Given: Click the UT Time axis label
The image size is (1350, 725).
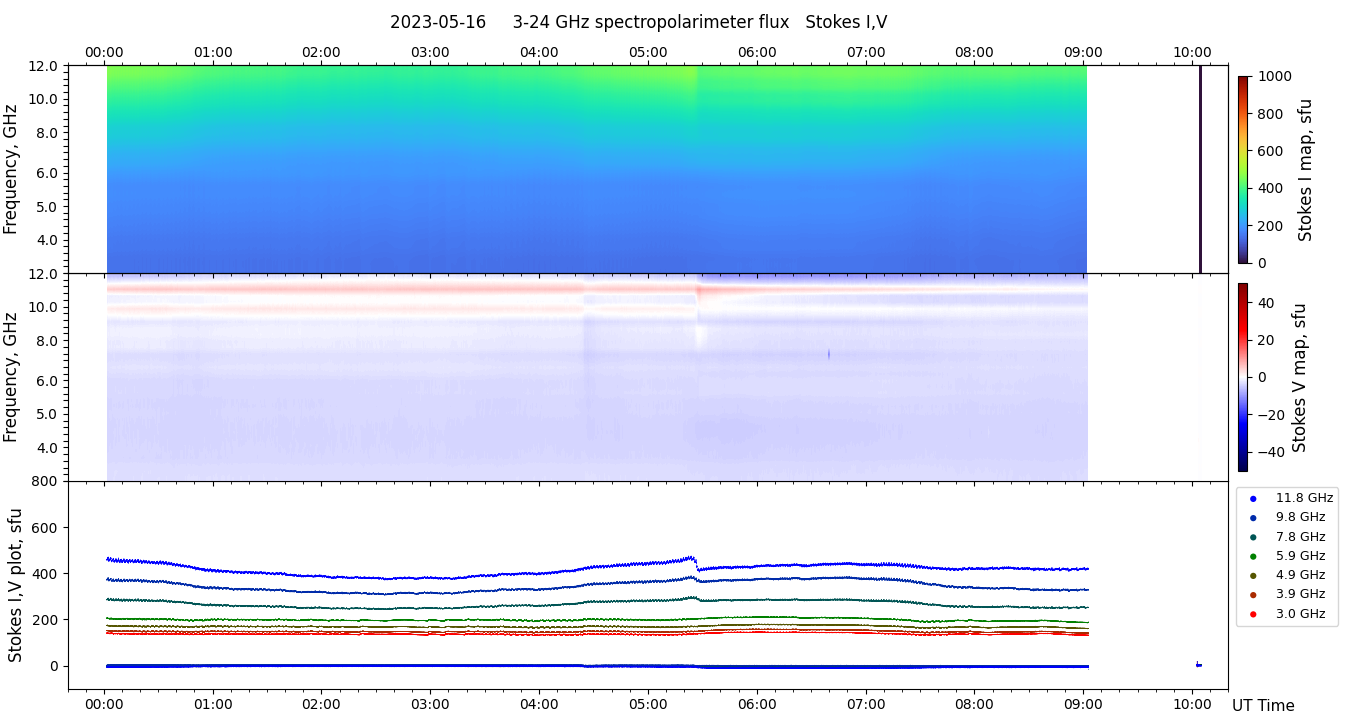Looking at the screenshot, I should pyautogui.click(x=1262, y=705).
